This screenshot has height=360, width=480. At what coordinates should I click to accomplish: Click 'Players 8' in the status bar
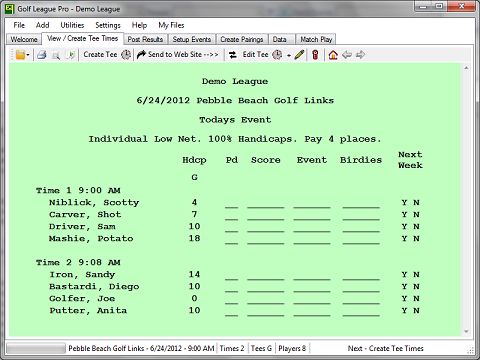(x=292, y=348)
